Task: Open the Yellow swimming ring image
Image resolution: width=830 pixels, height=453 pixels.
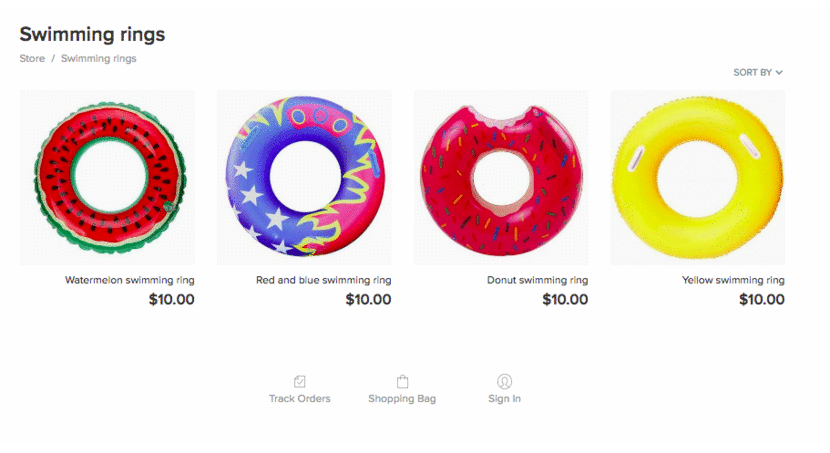Action: [x=698, y=177]
